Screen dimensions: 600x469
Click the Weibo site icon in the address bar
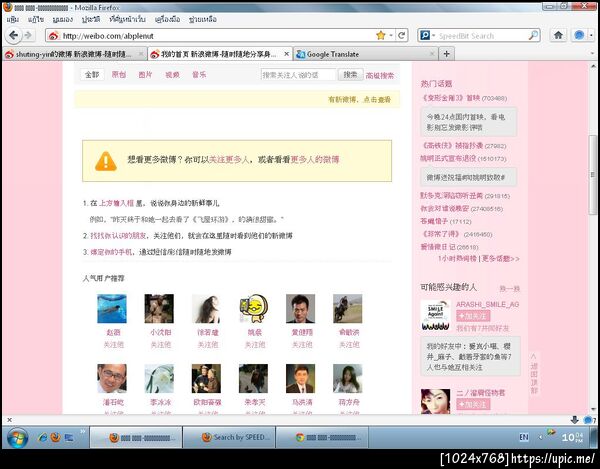point(54,36)
